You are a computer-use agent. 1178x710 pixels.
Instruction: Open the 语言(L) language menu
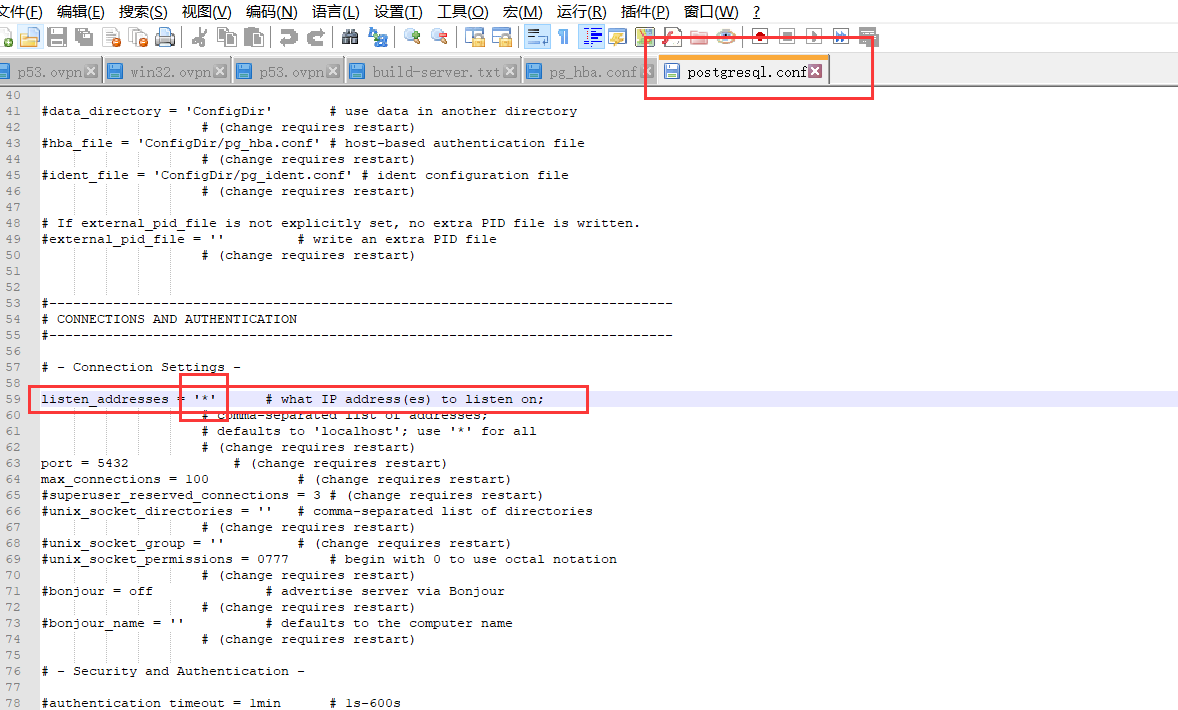(x=335, y=12)
